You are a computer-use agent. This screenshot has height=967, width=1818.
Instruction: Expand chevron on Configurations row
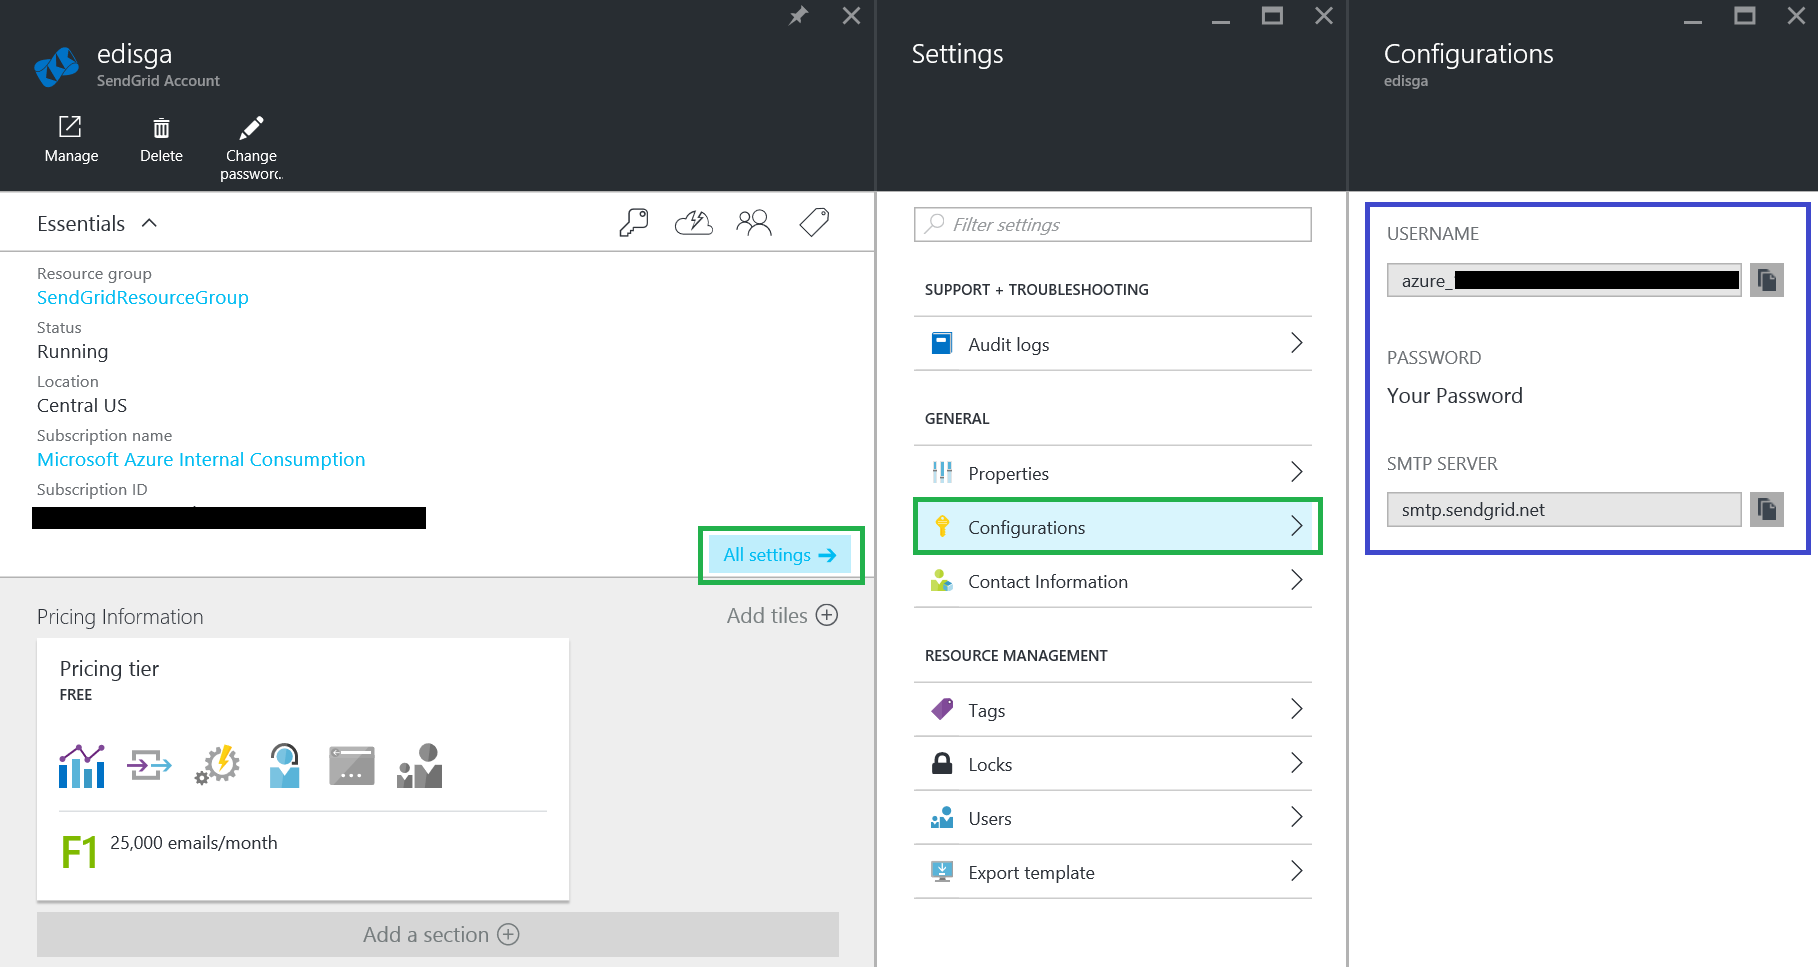click(x=1296, y=526)
